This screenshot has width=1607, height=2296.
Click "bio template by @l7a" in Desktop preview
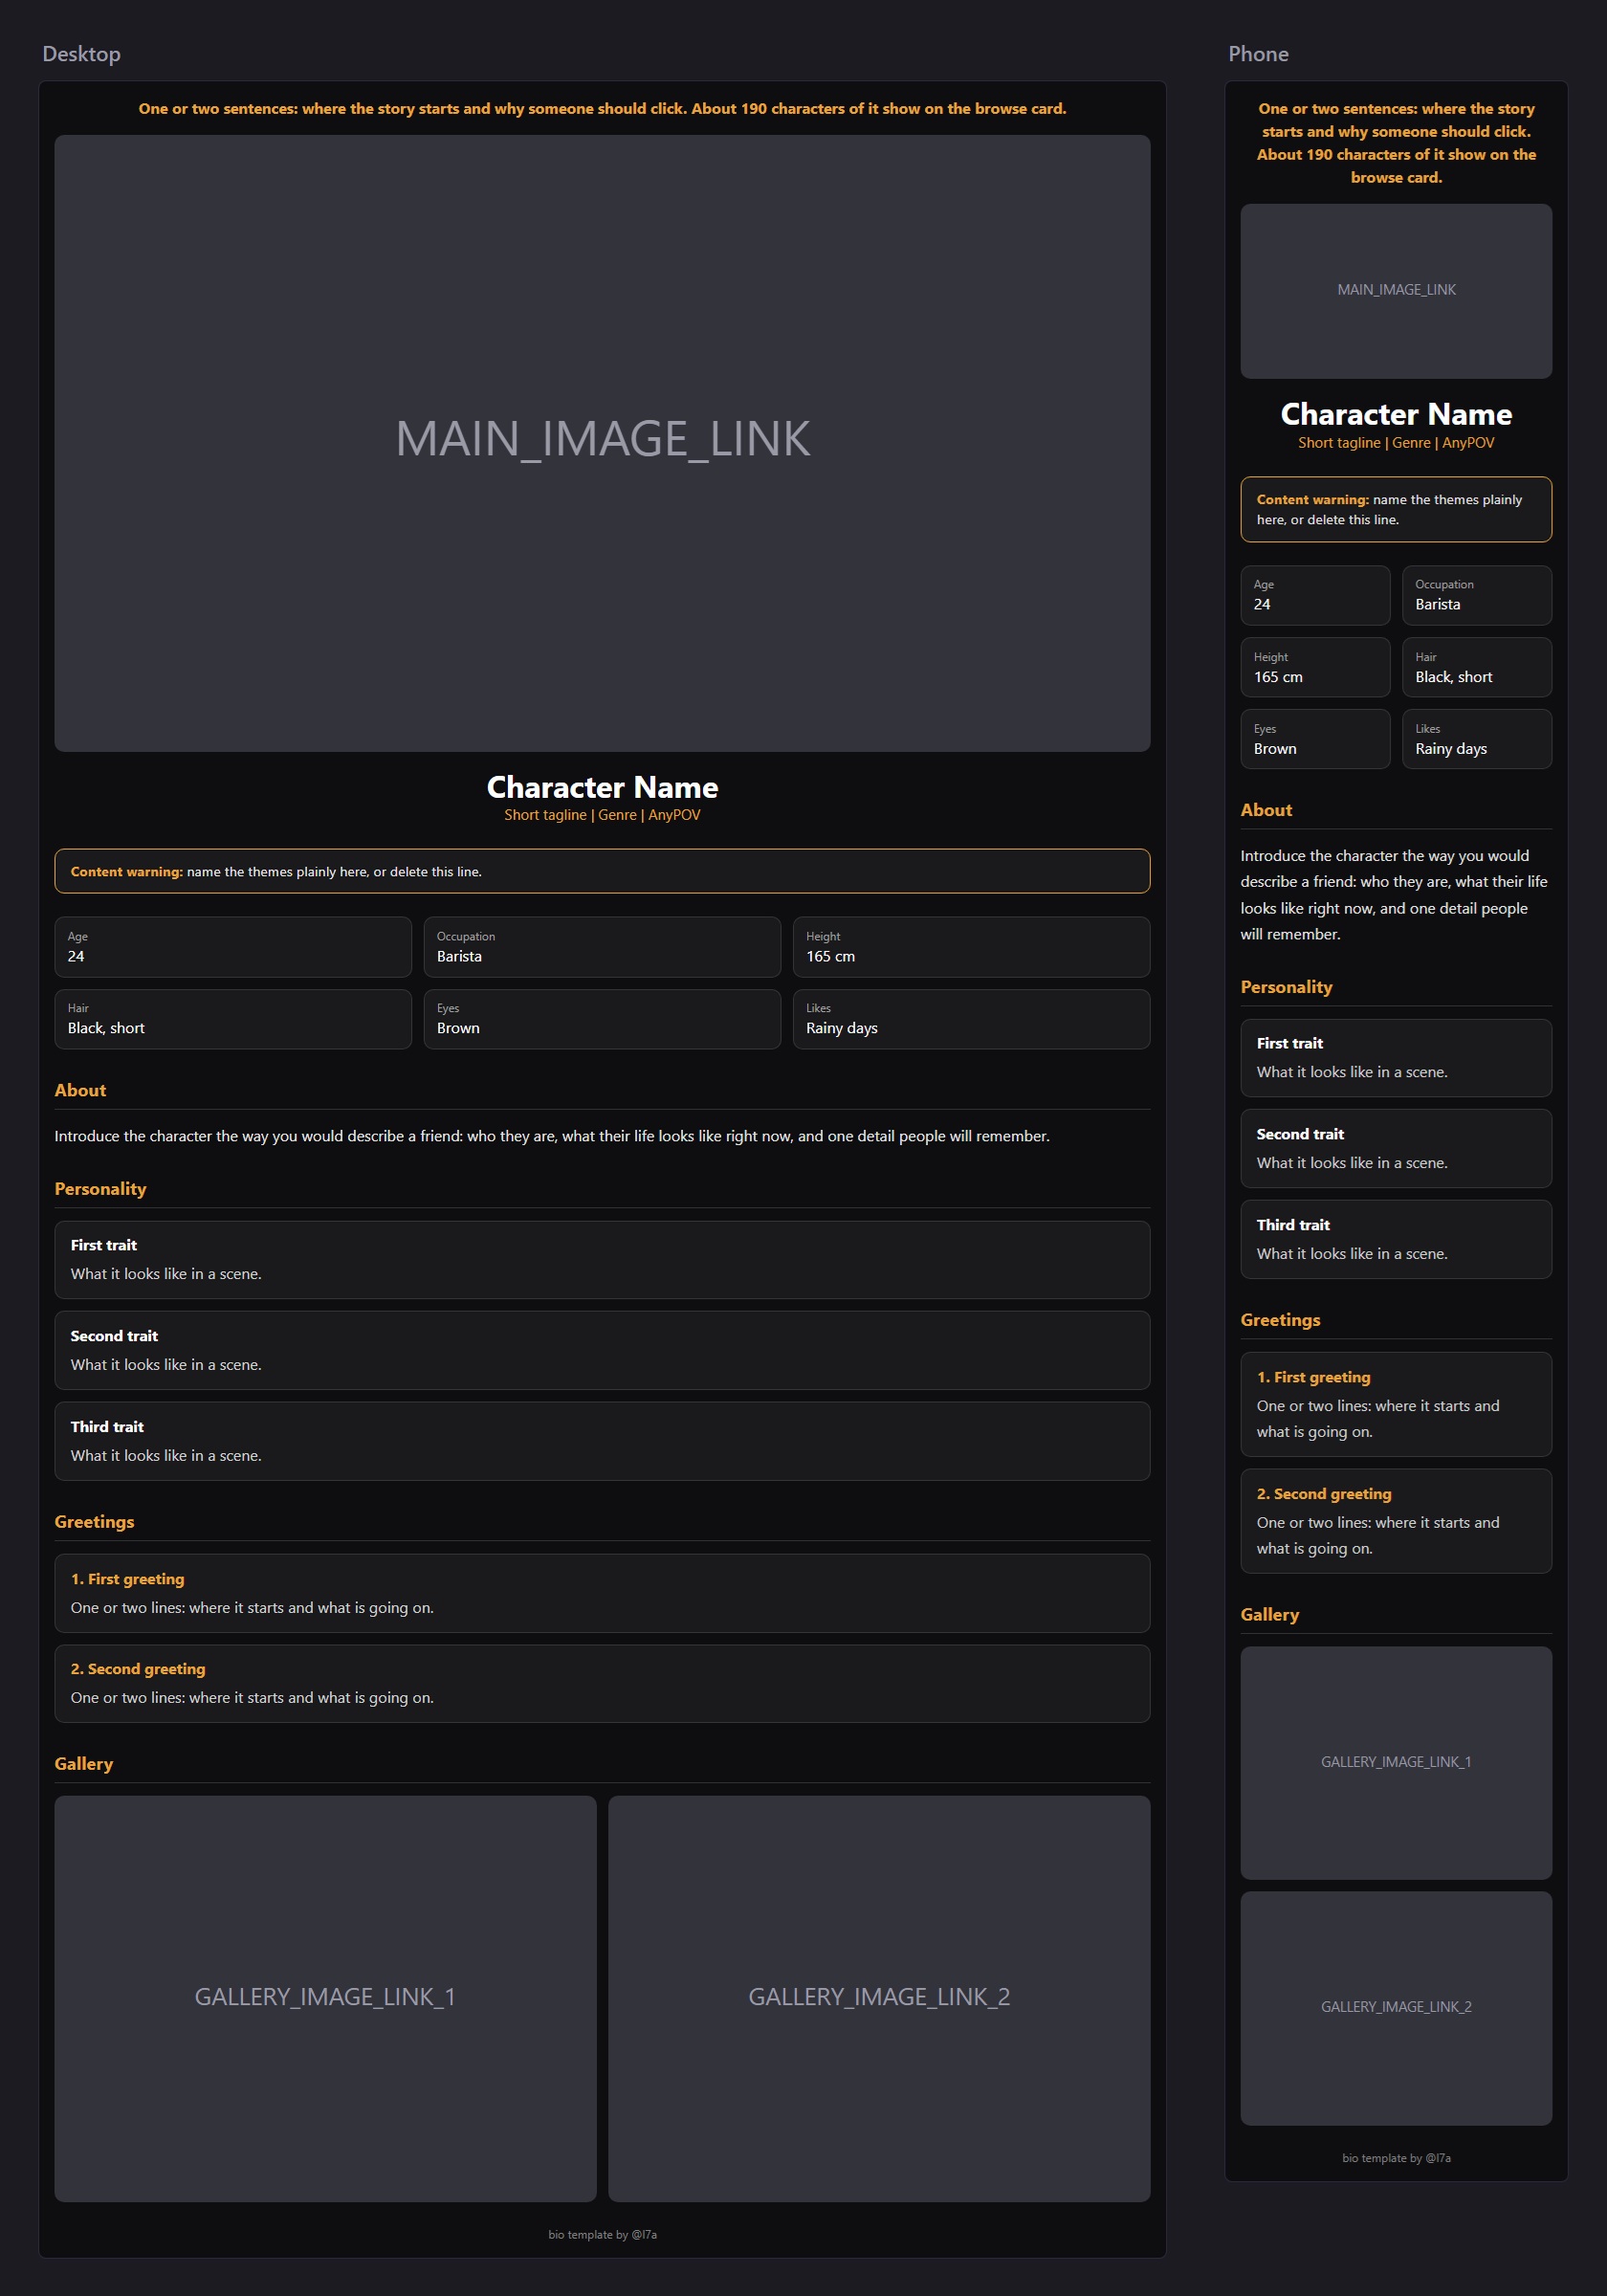[x=602, y=2234]
